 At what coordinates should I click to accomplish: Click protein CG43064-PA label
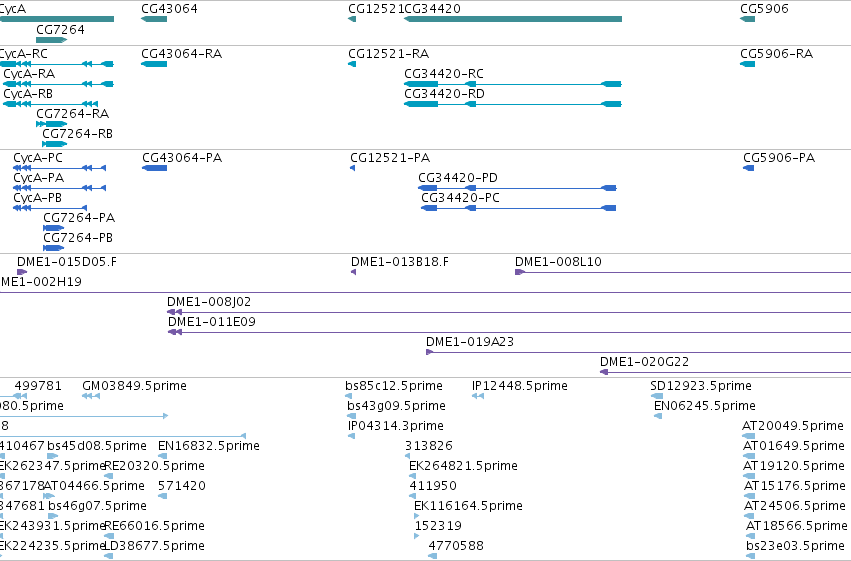(182, 158)
